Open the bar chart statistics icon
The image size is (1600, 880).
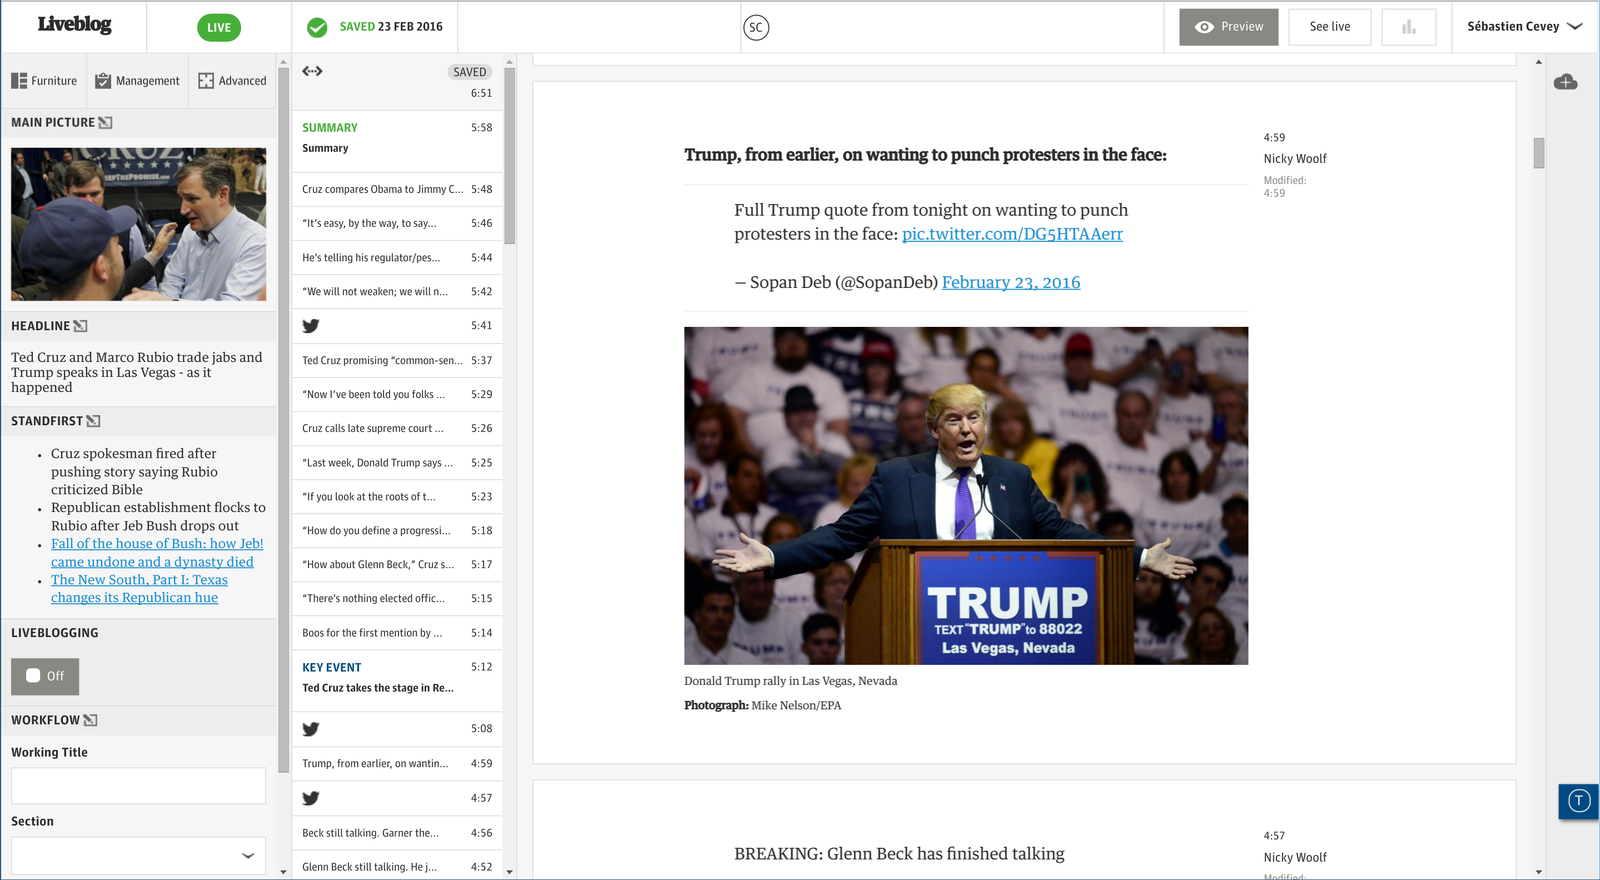pos(1409,27)
